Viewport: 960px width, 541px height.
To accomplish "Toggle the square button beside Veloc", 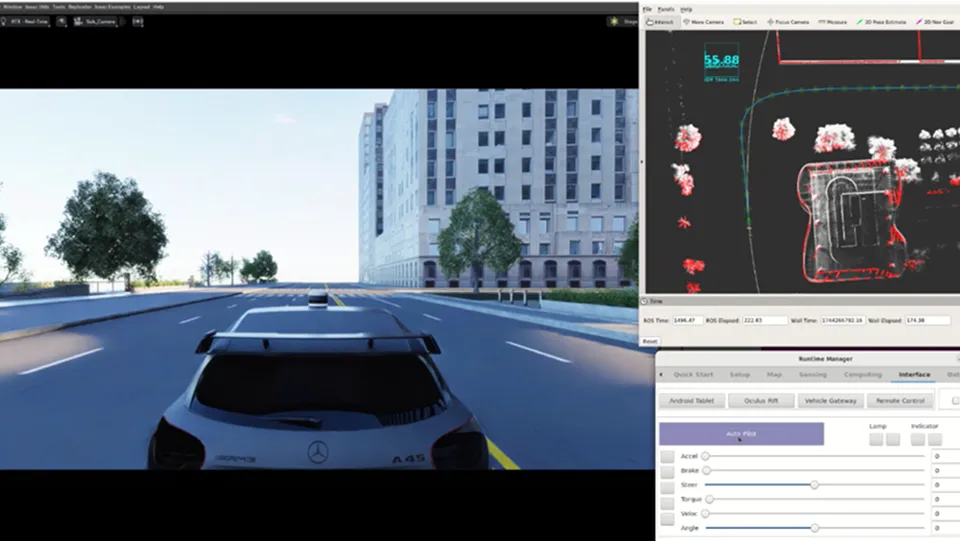I will 667,518.
